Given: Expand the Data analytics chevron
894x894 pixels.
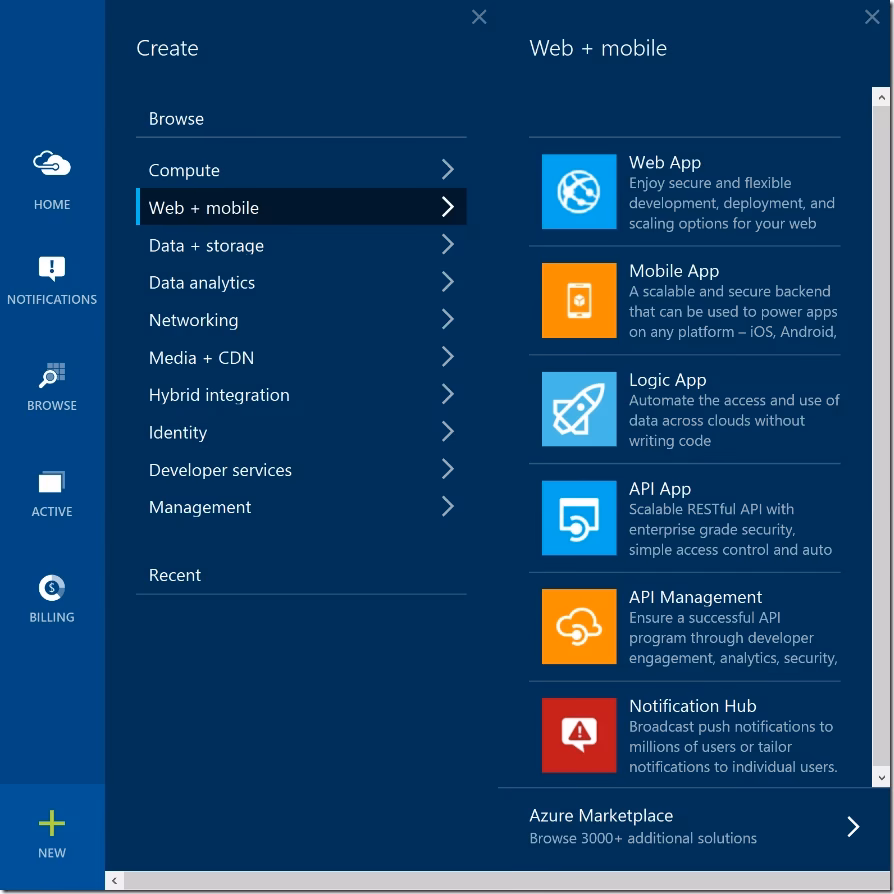Looking at the screenshot, I should (x=448, y=282).
